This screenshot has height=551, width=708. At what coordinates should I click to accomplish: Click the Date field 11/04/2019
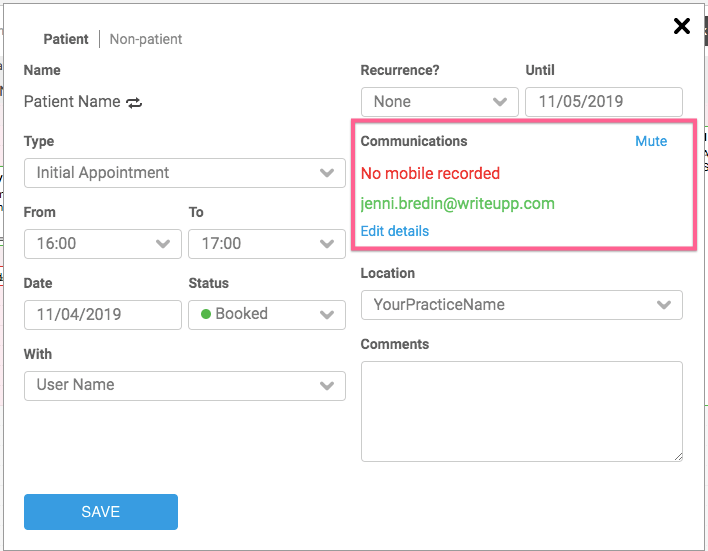coord(102,314)
